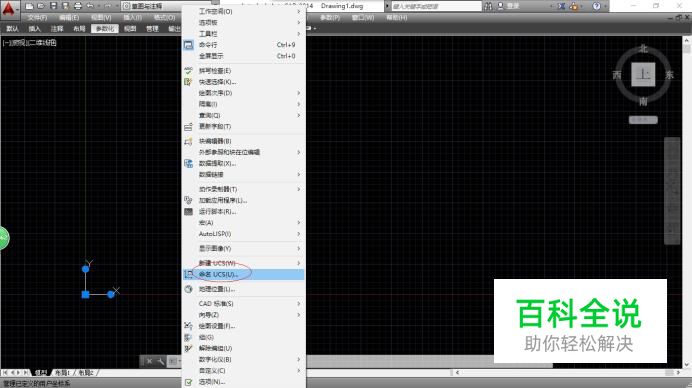The height and width of the screenshot is (388, 692).
Task: Click the 组(G) group icon
Action: (x=188, y=337)
